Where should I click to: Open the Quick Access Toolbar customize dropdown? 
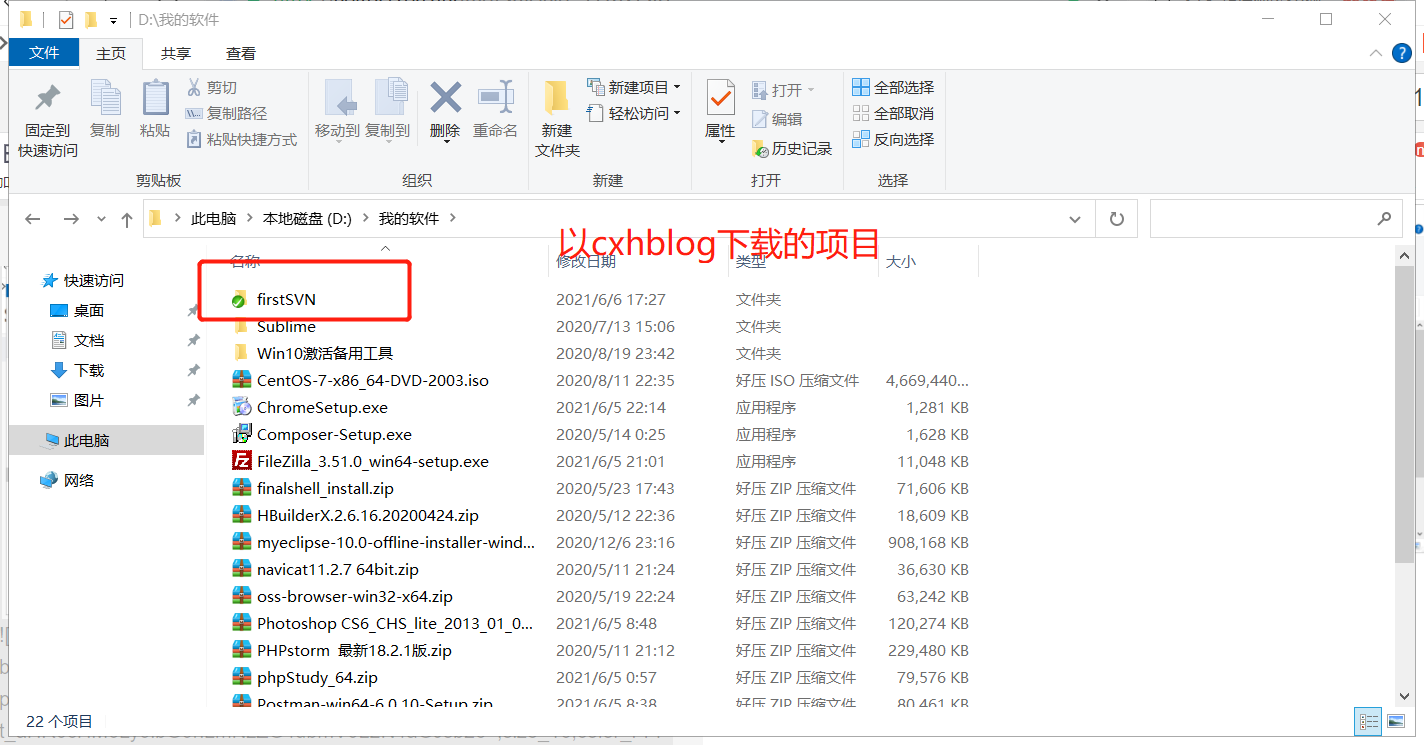pos(113,20)
